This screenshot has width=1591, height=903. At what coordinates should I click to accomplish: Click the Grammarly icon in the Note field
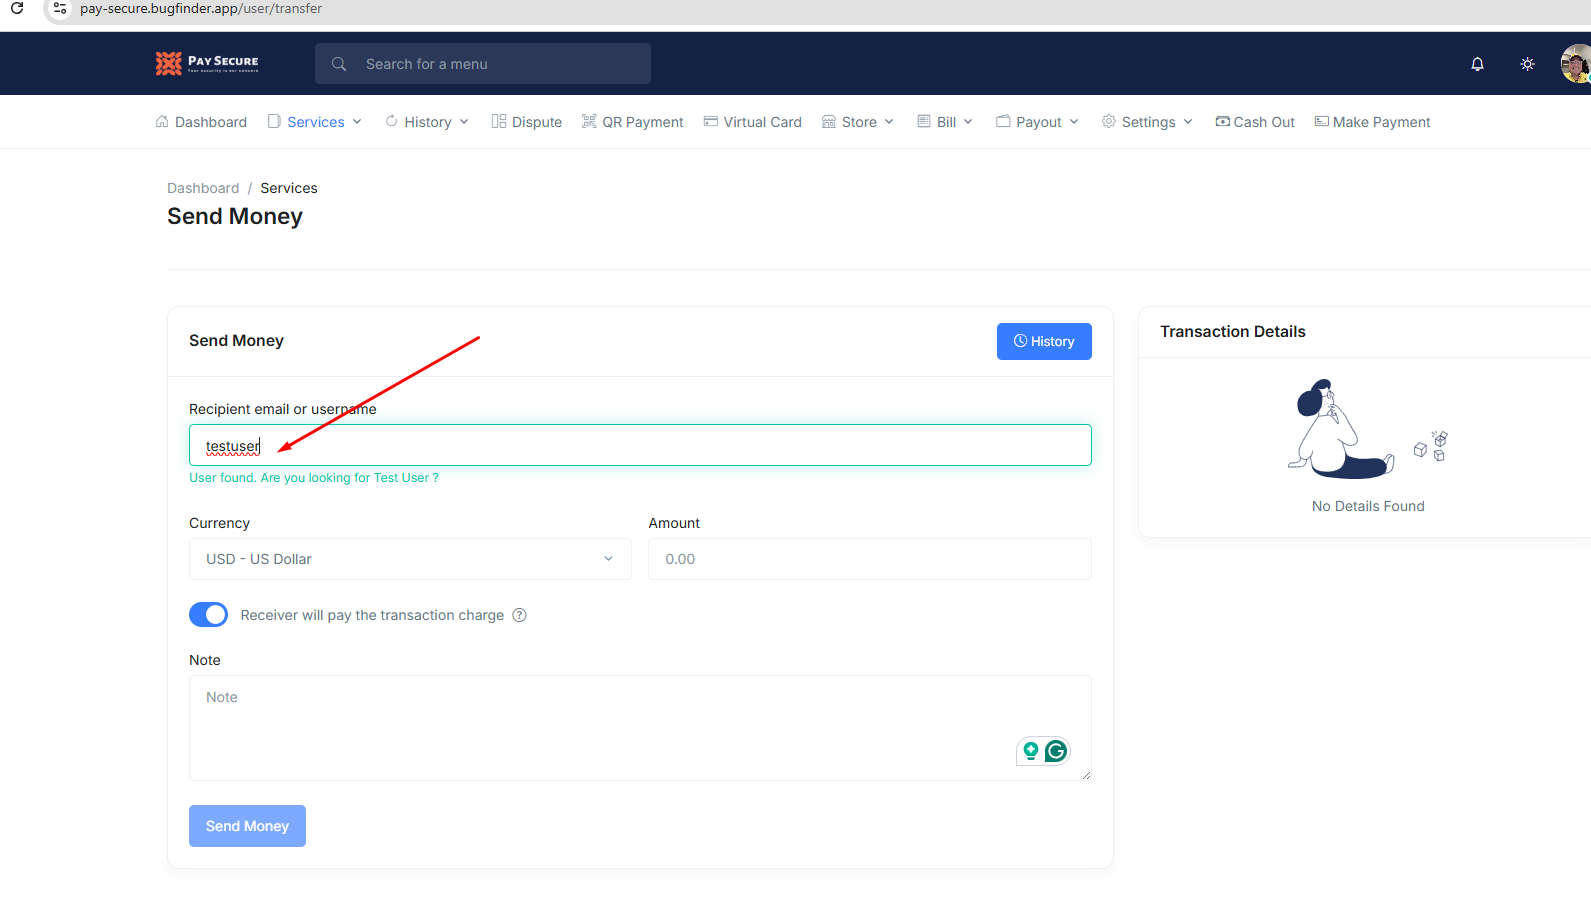pos(1056,751)
